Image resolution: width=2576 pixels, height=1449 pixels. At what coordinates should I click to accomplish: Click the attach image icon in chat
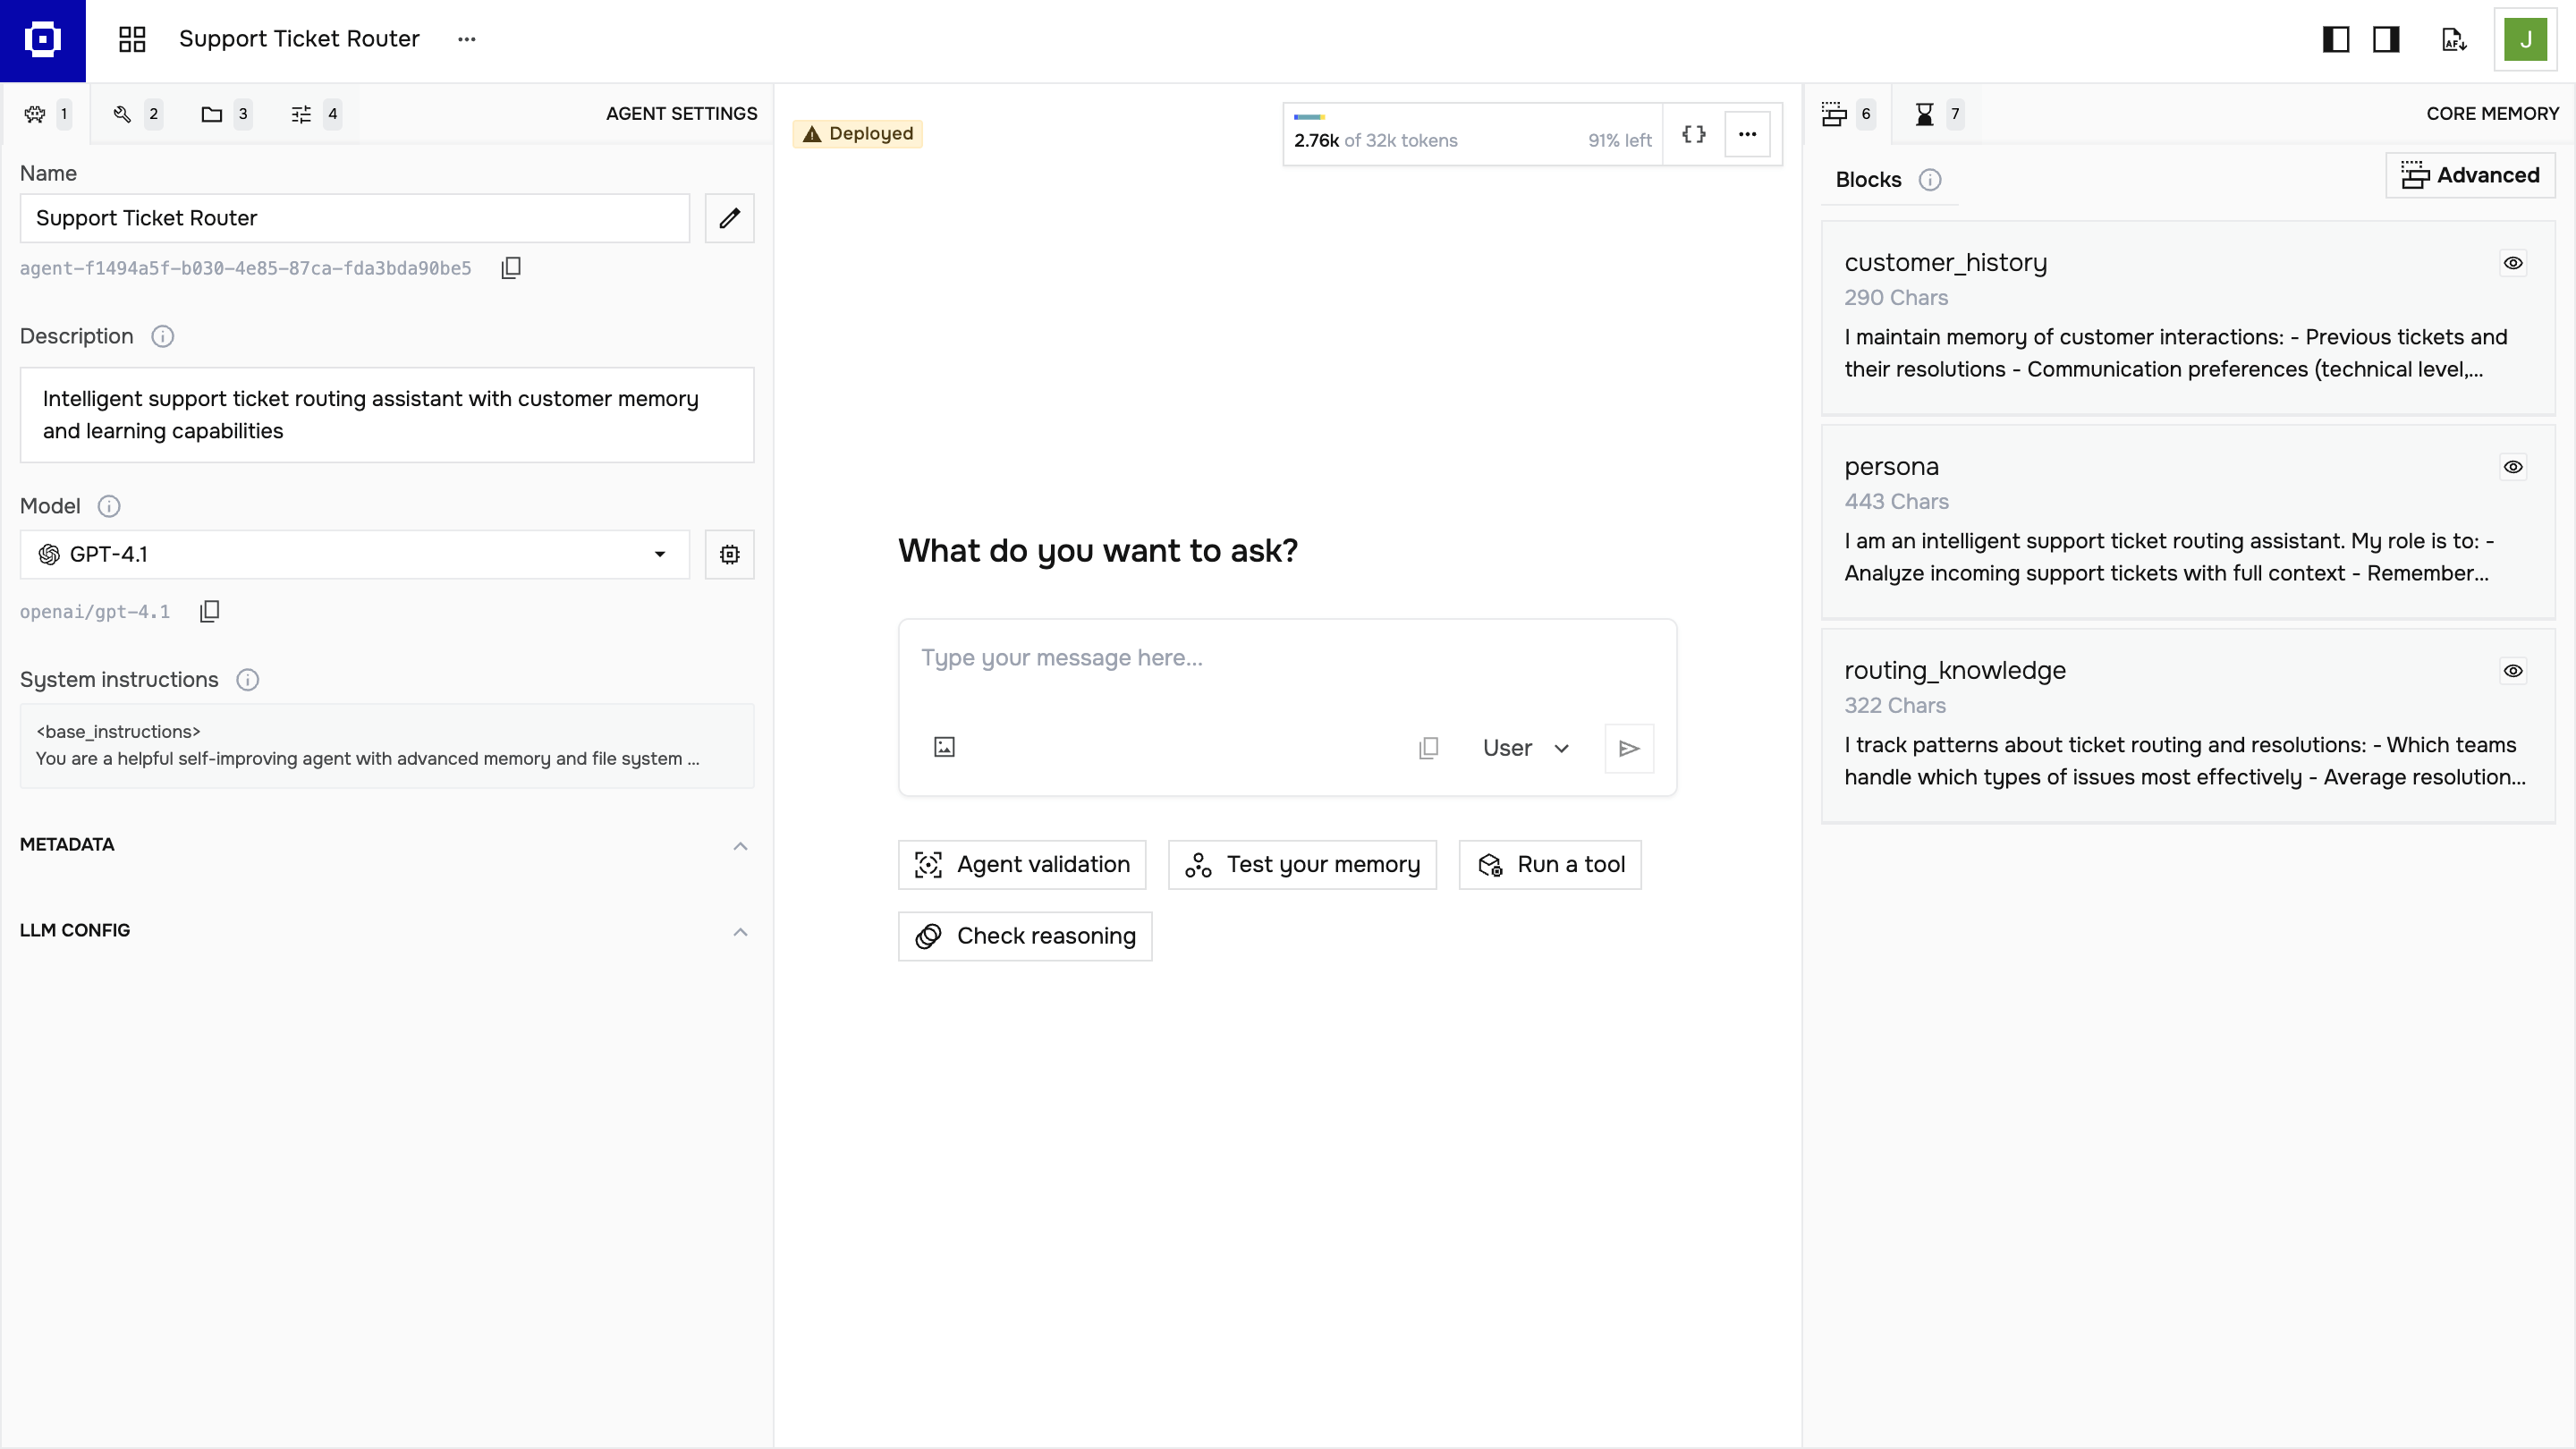pyautogui.click(x=944, y=747)
